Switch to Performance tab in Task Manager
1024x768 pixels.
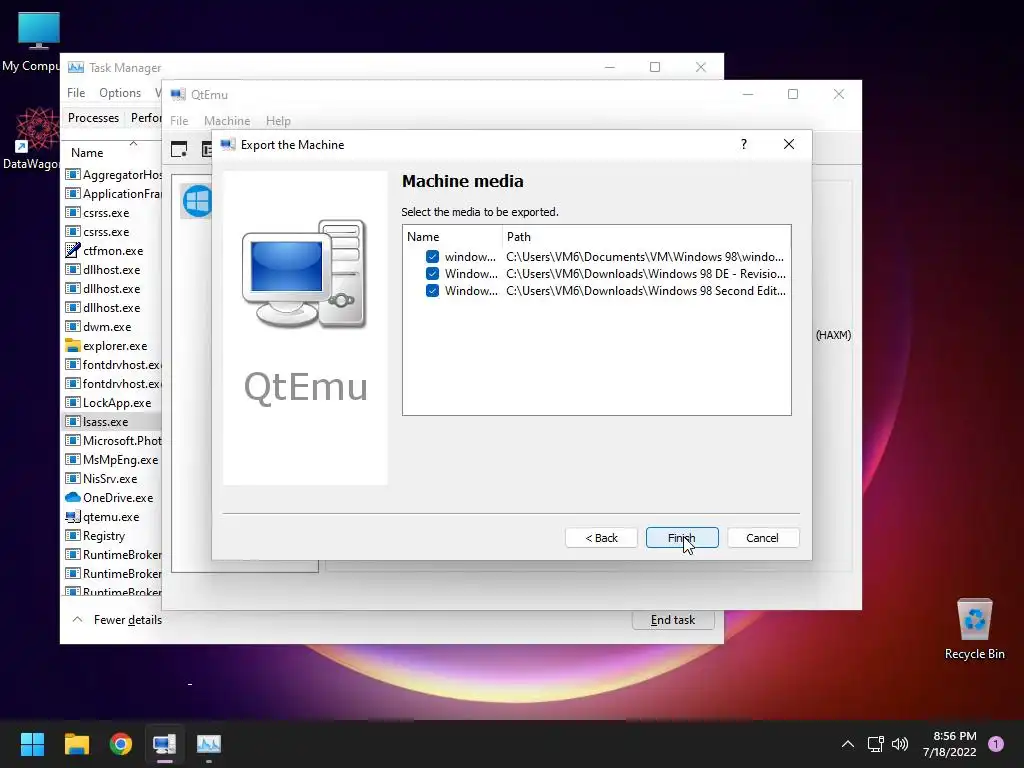tap(145, 118)
